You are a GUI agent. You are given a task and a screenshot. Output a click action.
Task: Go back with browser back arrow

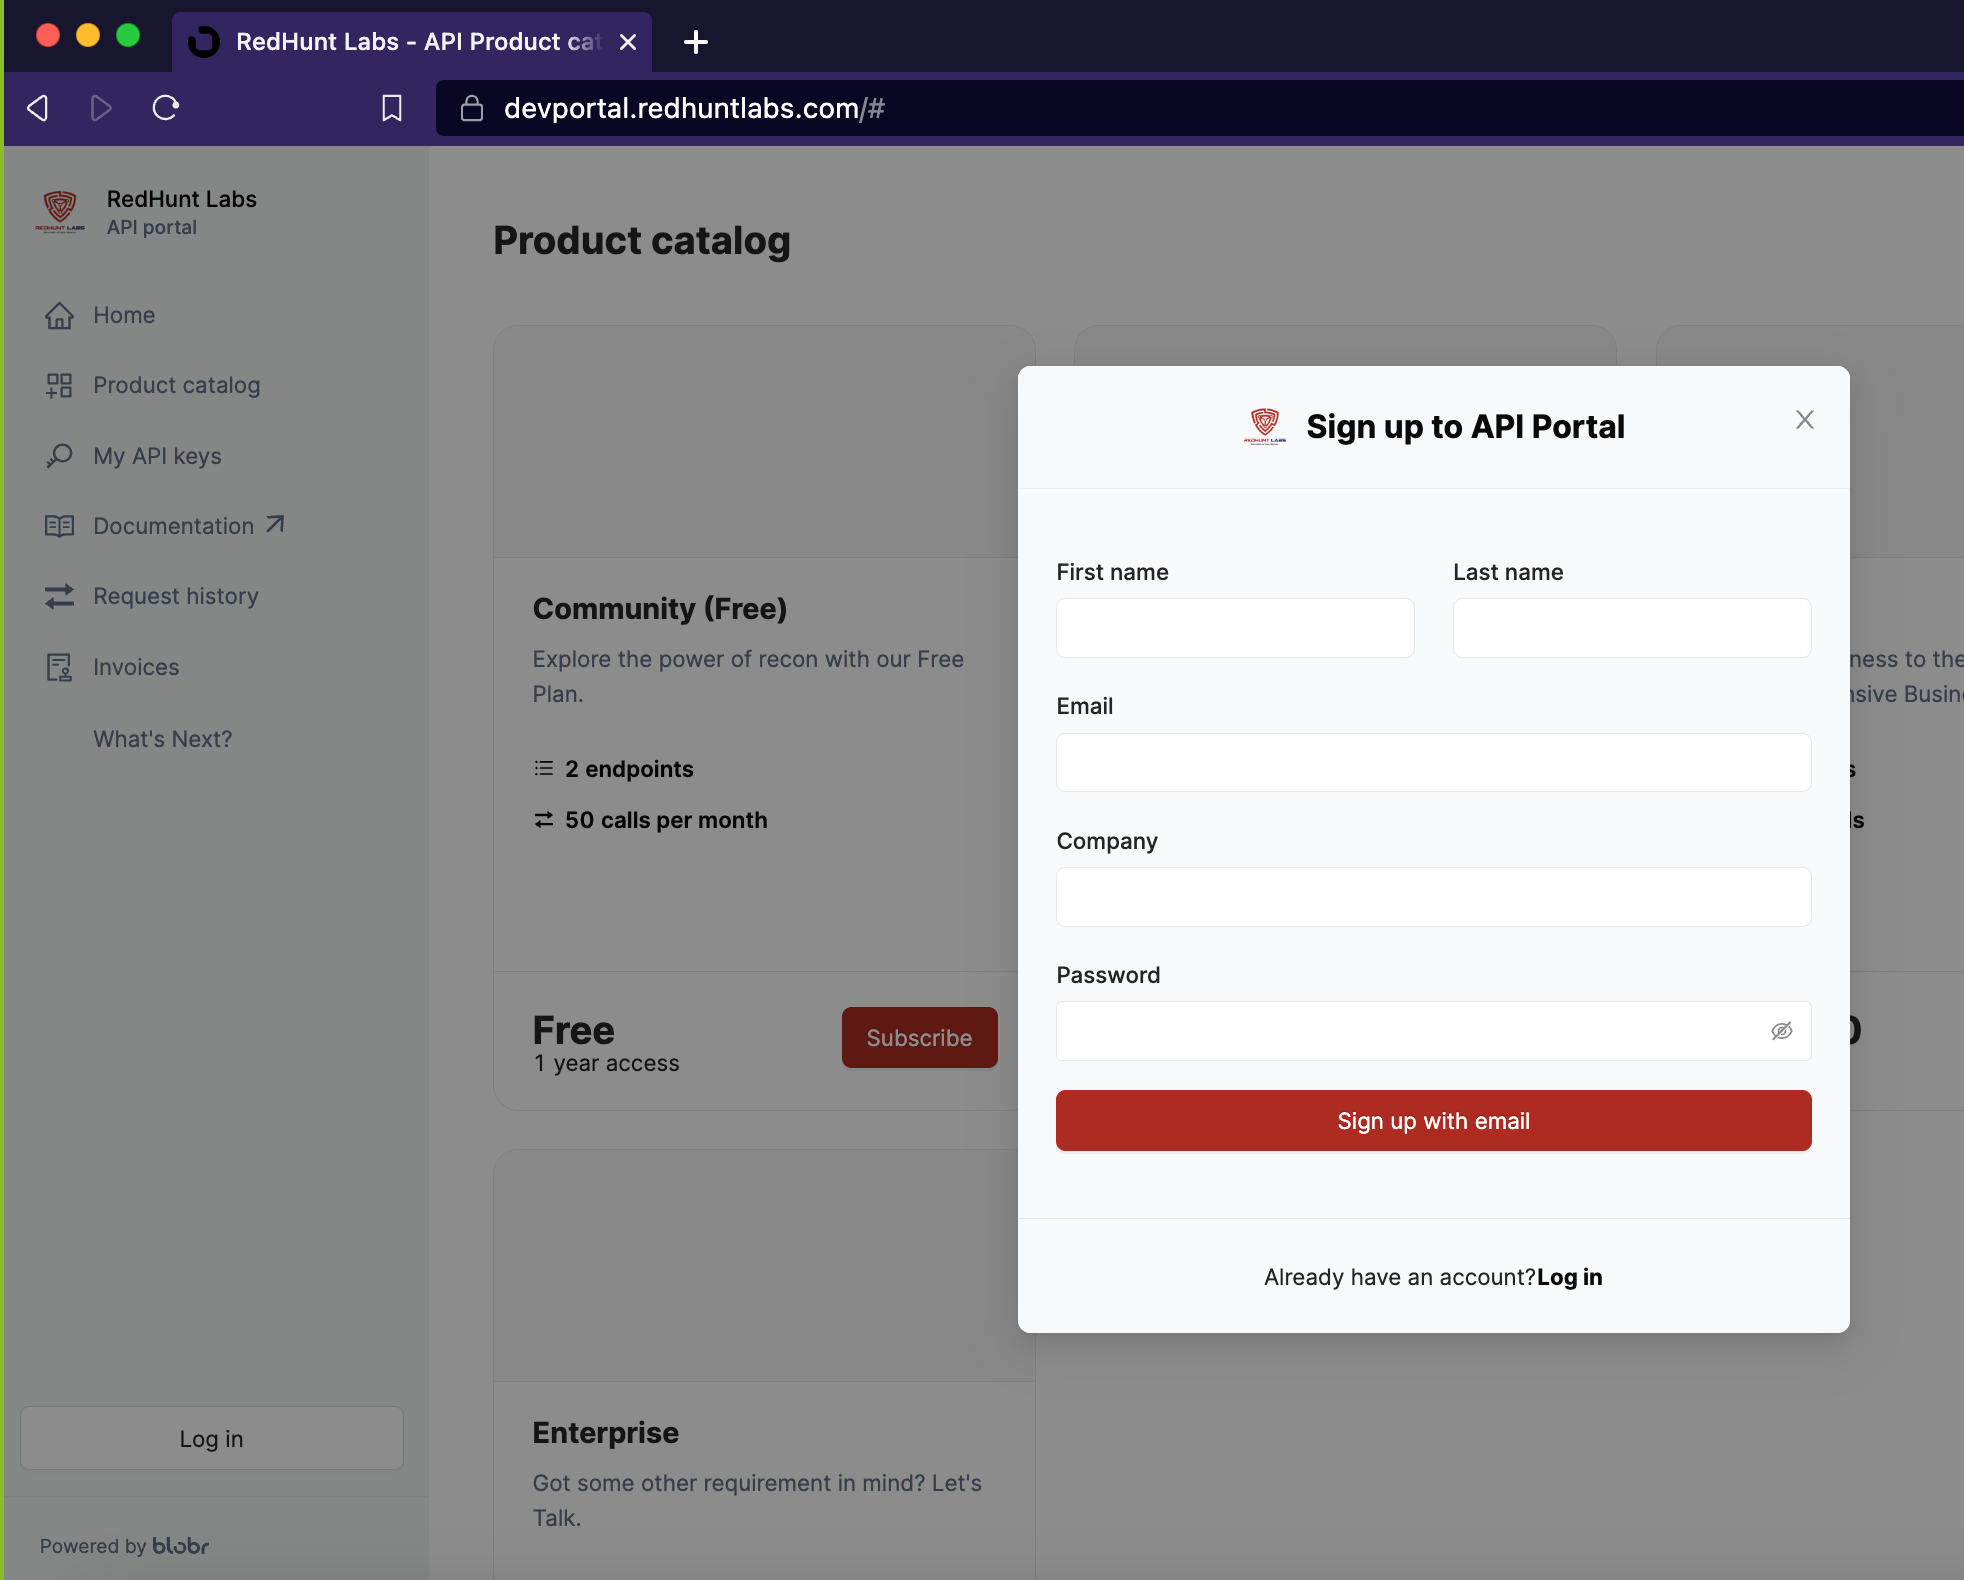[38, 108]
